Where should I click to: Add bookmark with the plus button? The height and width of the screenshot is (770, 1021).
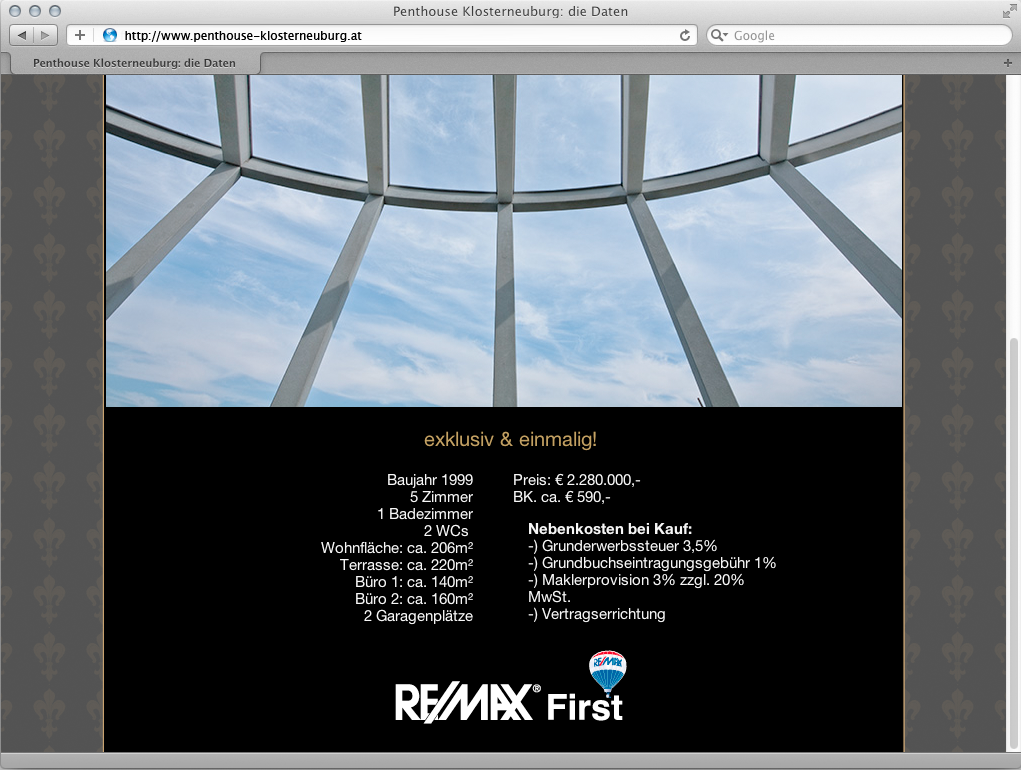79,35
